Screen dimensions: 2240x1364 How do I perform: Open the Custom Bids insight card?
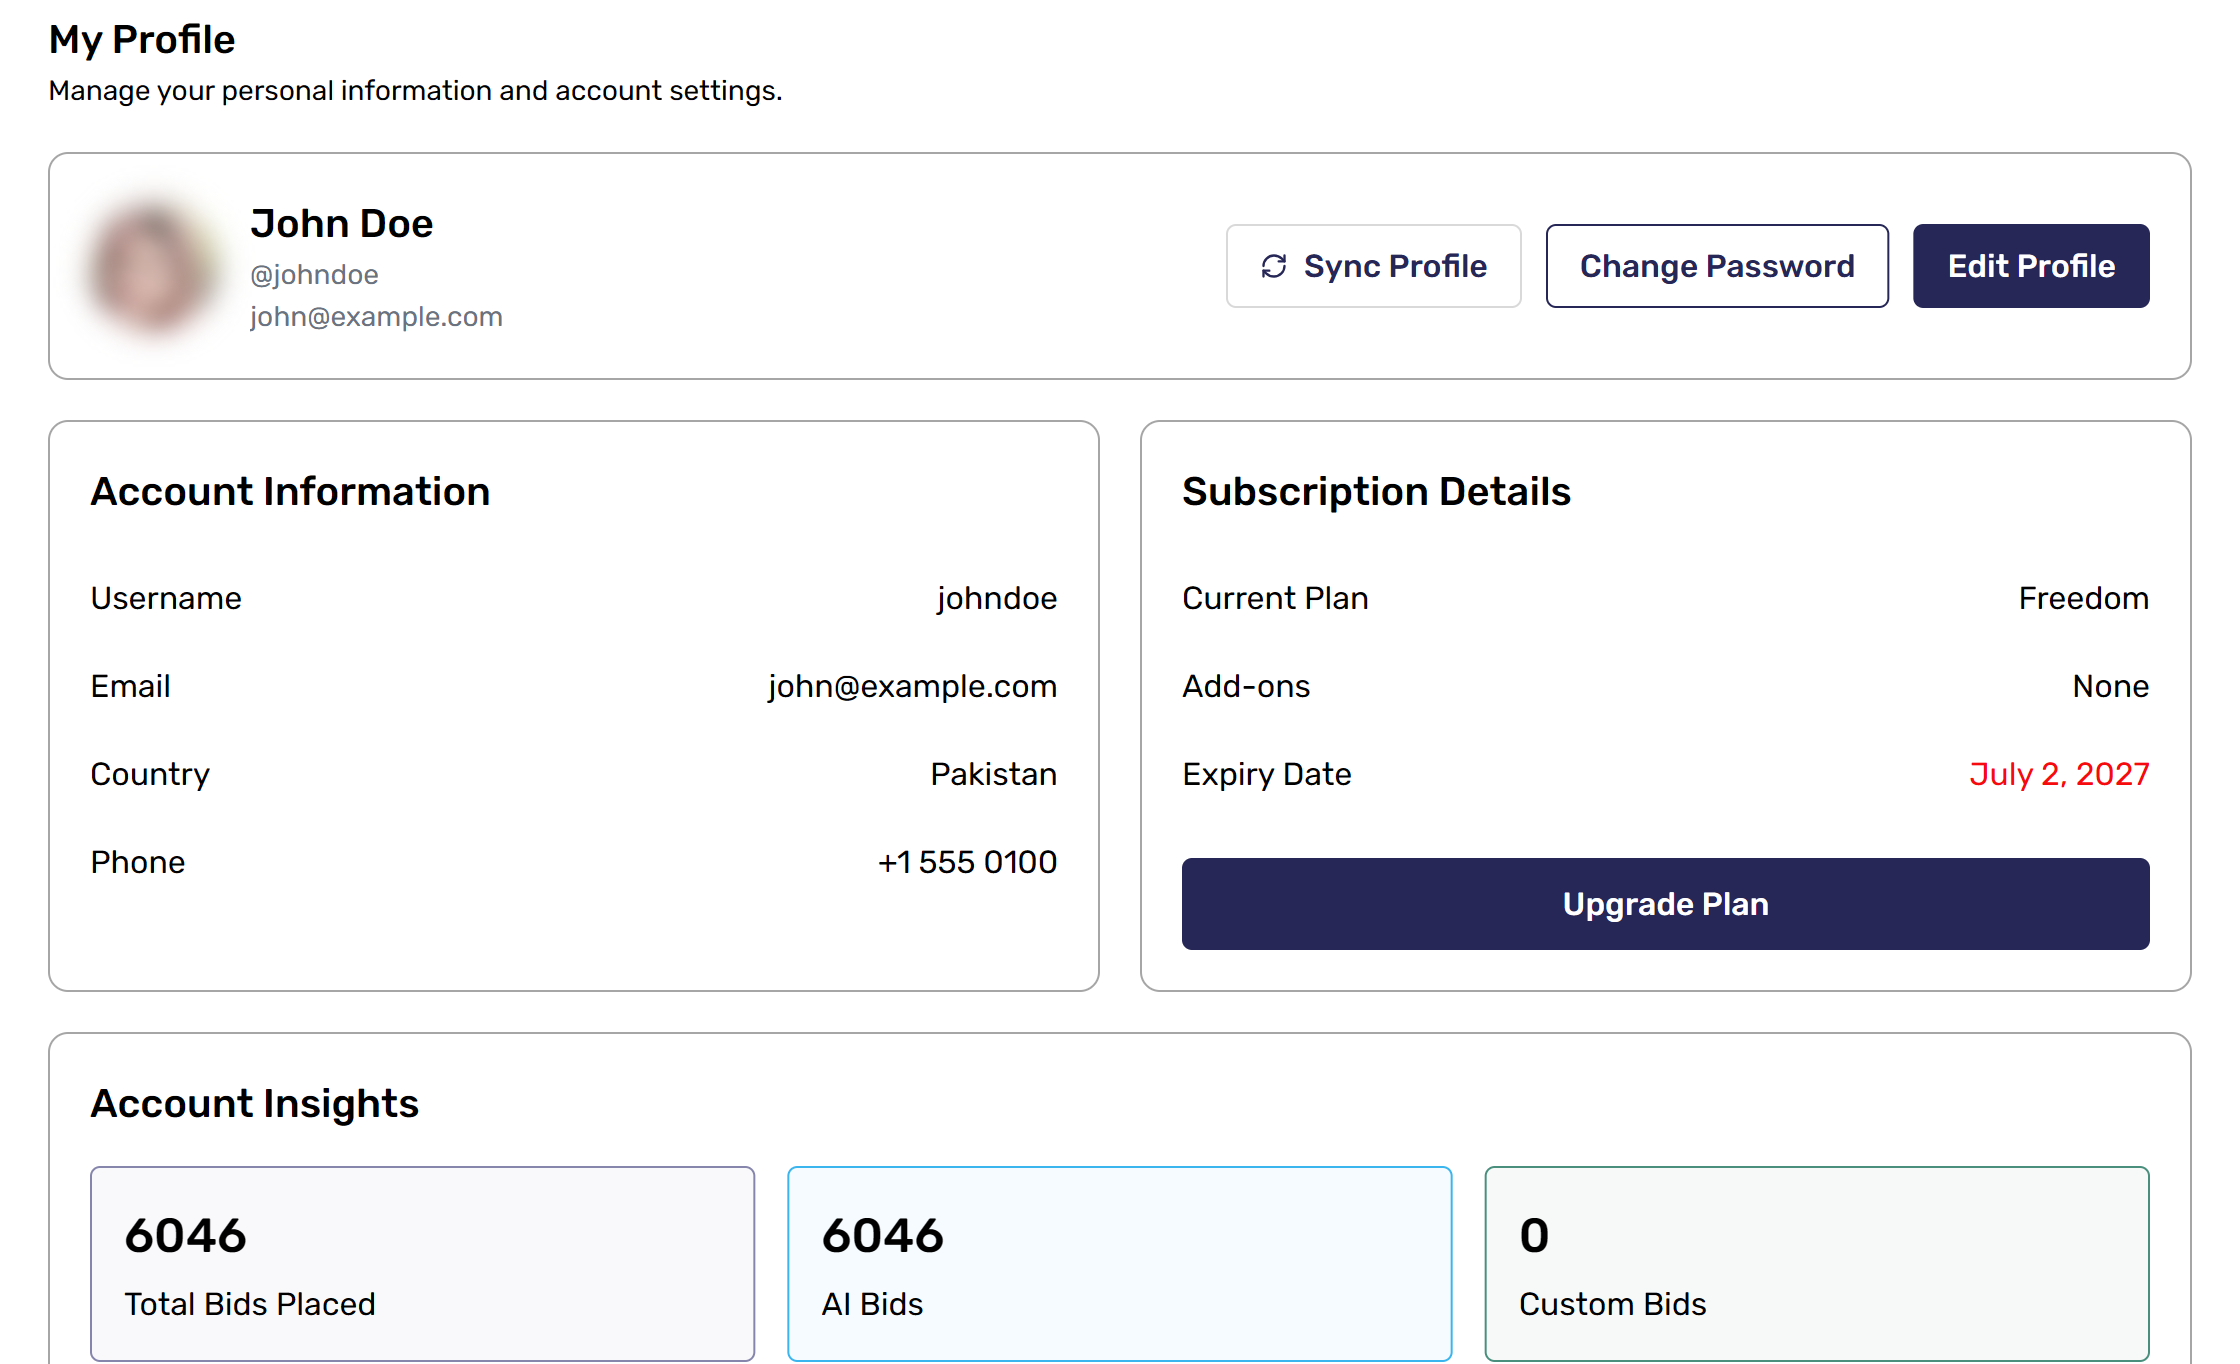[1816, 1263]
